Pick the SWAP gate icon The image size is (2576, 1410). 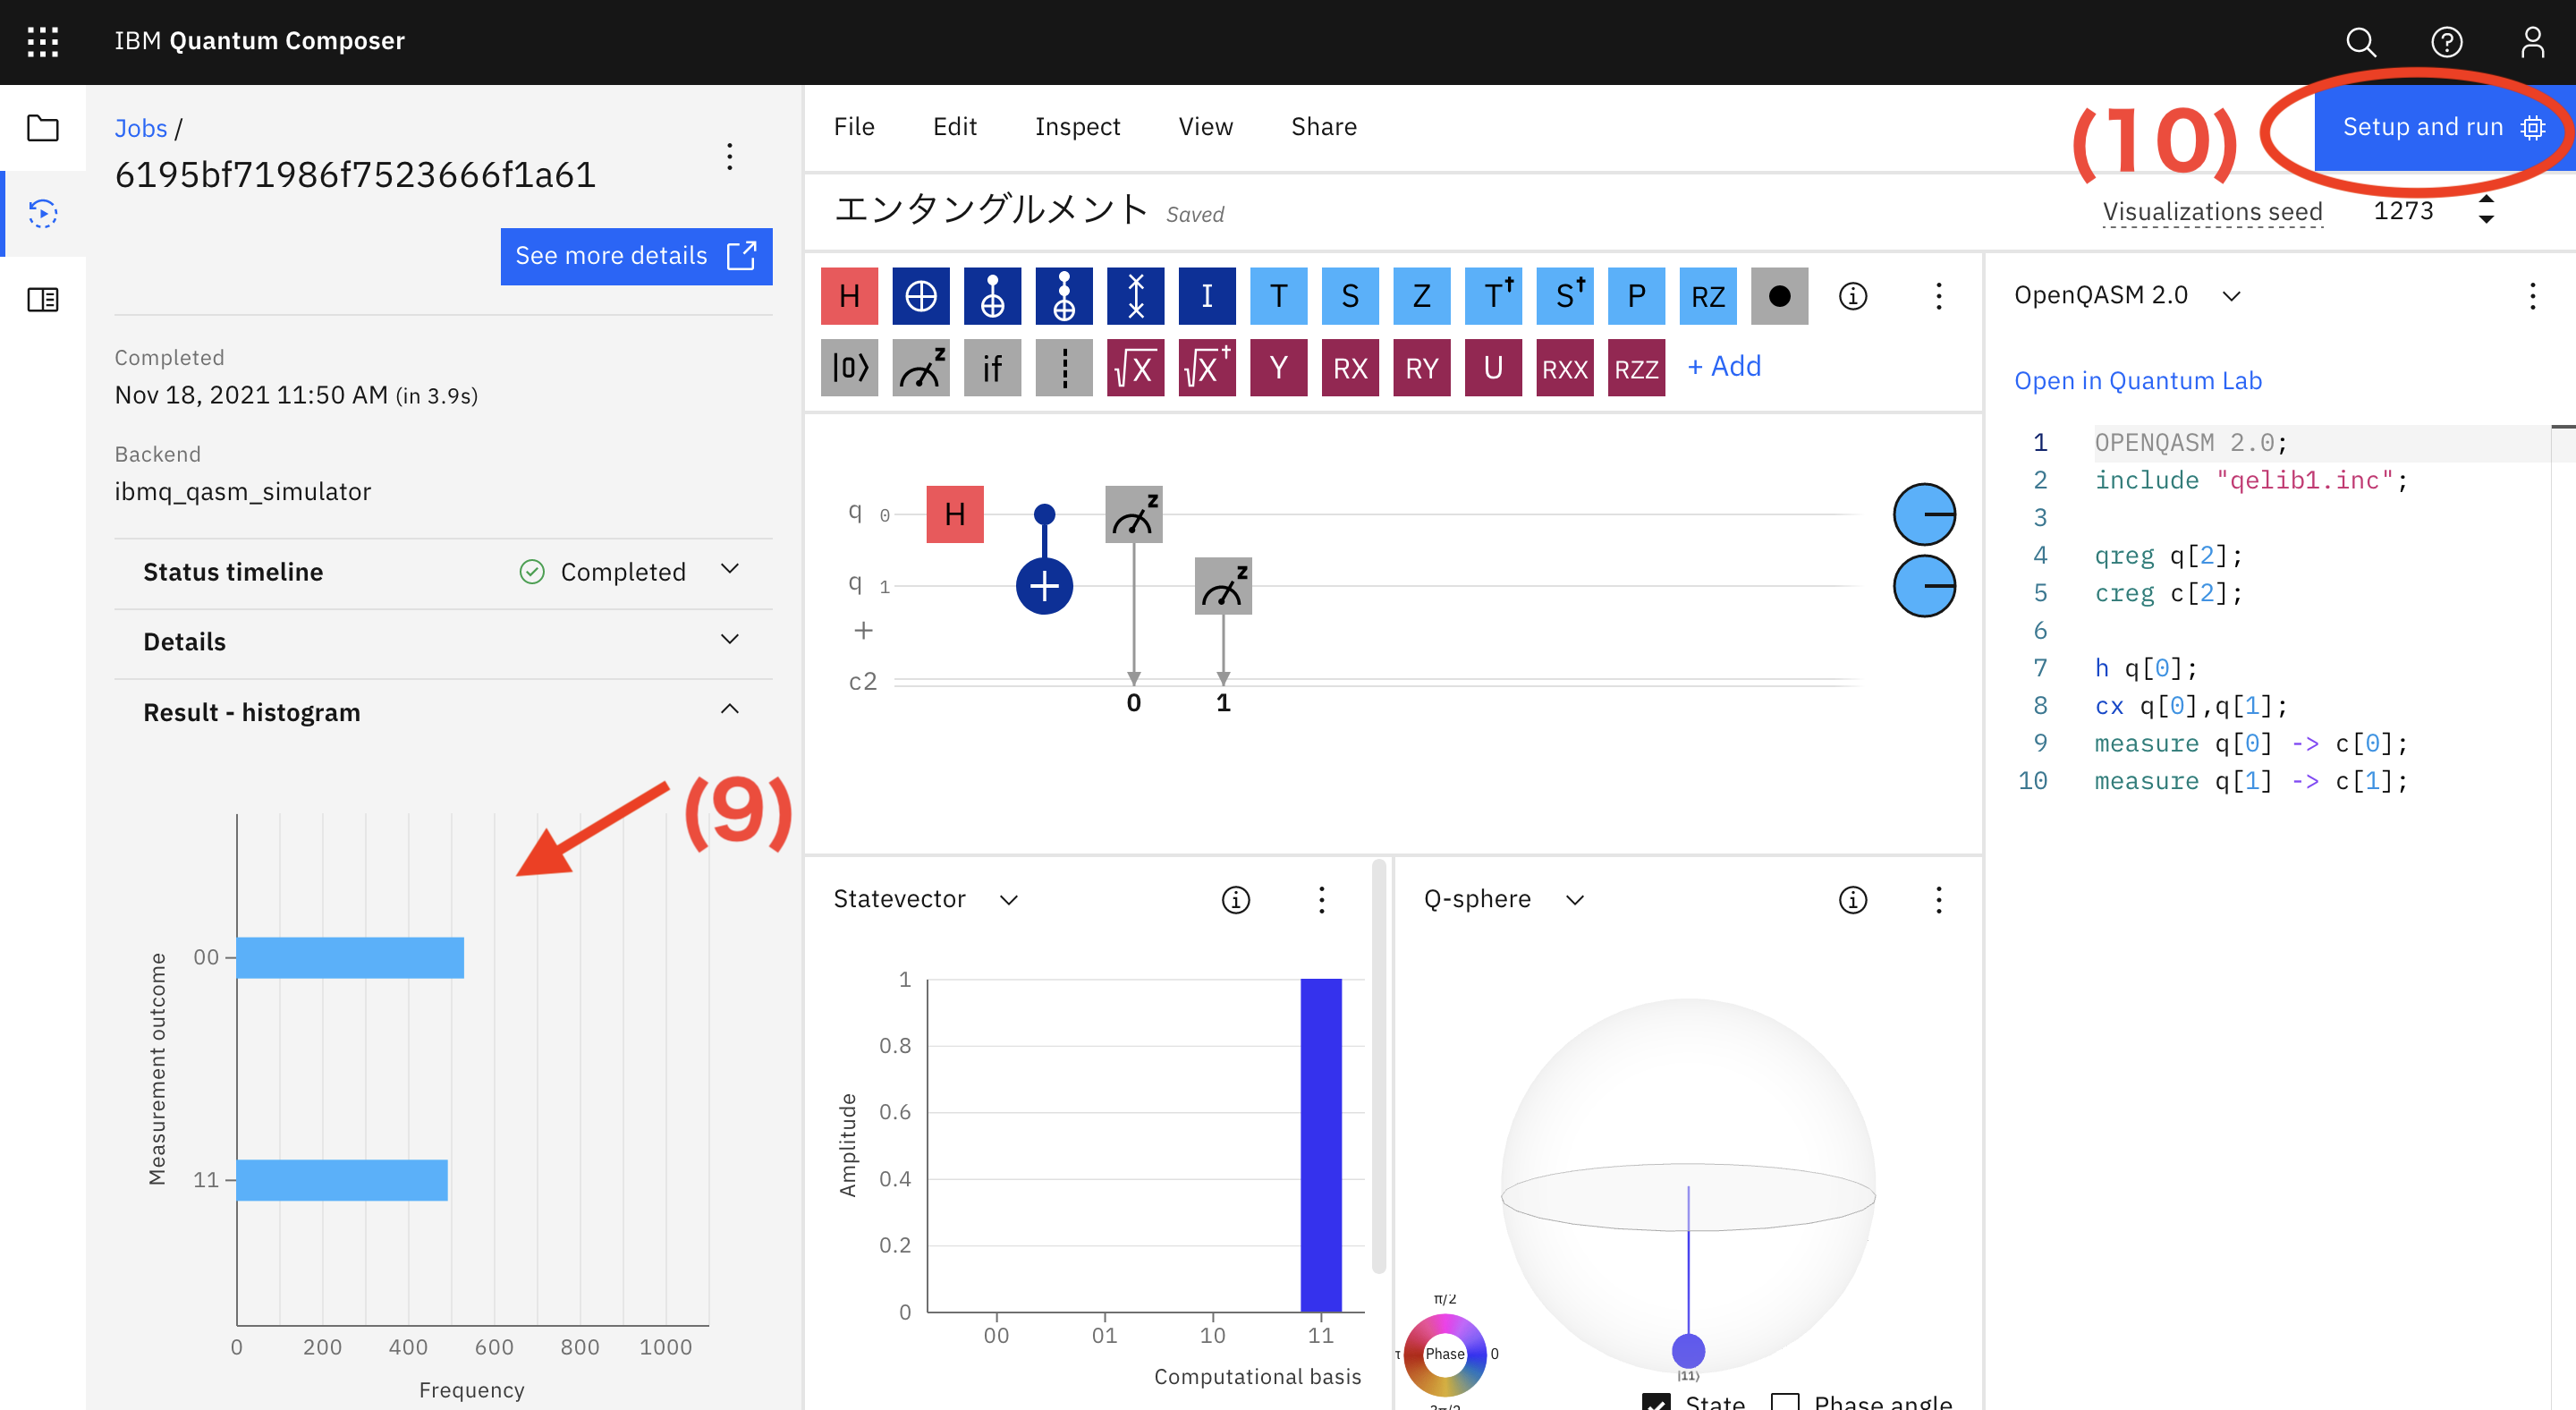[x=1135, y=296]
